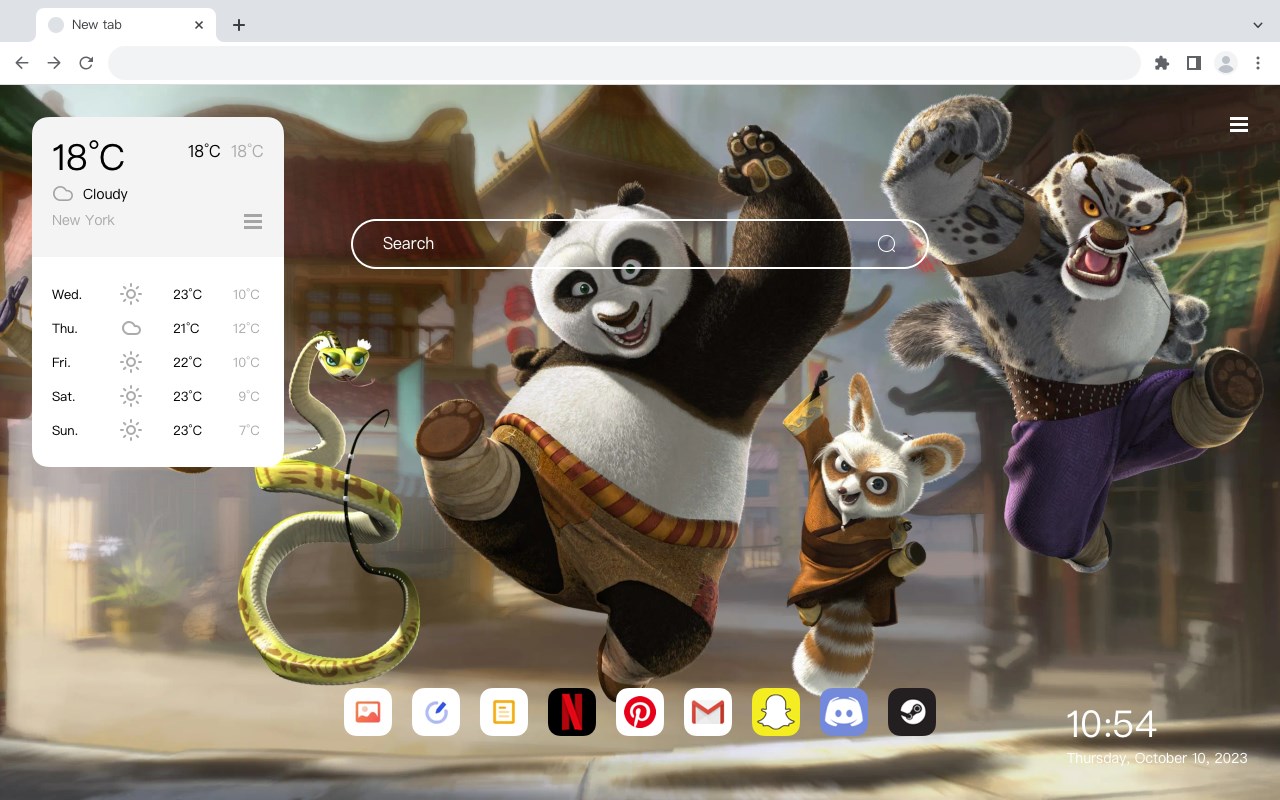Screen dimensions: 1280x800
Task: Open the Snapchat shortcut
Action: (x=776, y=712)
